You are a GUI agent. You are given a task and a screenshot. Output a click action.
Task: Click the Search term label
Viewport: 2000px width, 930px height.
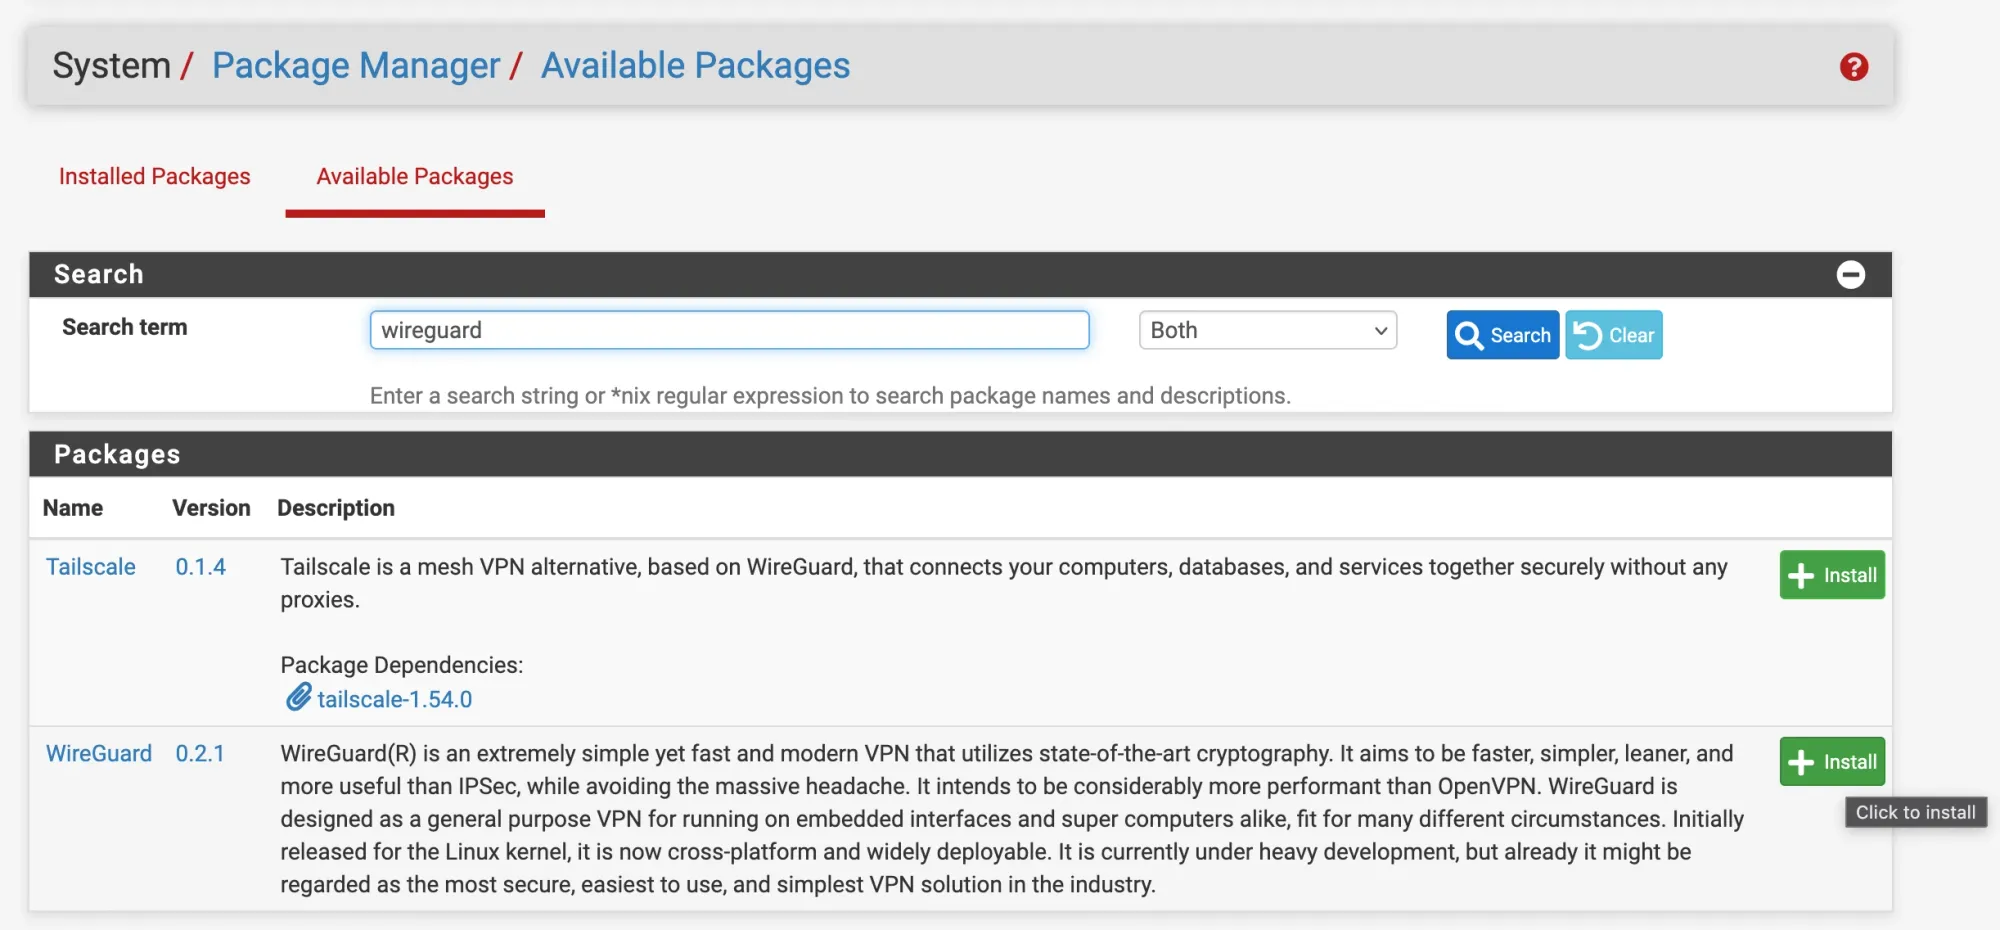[x=125, y=327]
